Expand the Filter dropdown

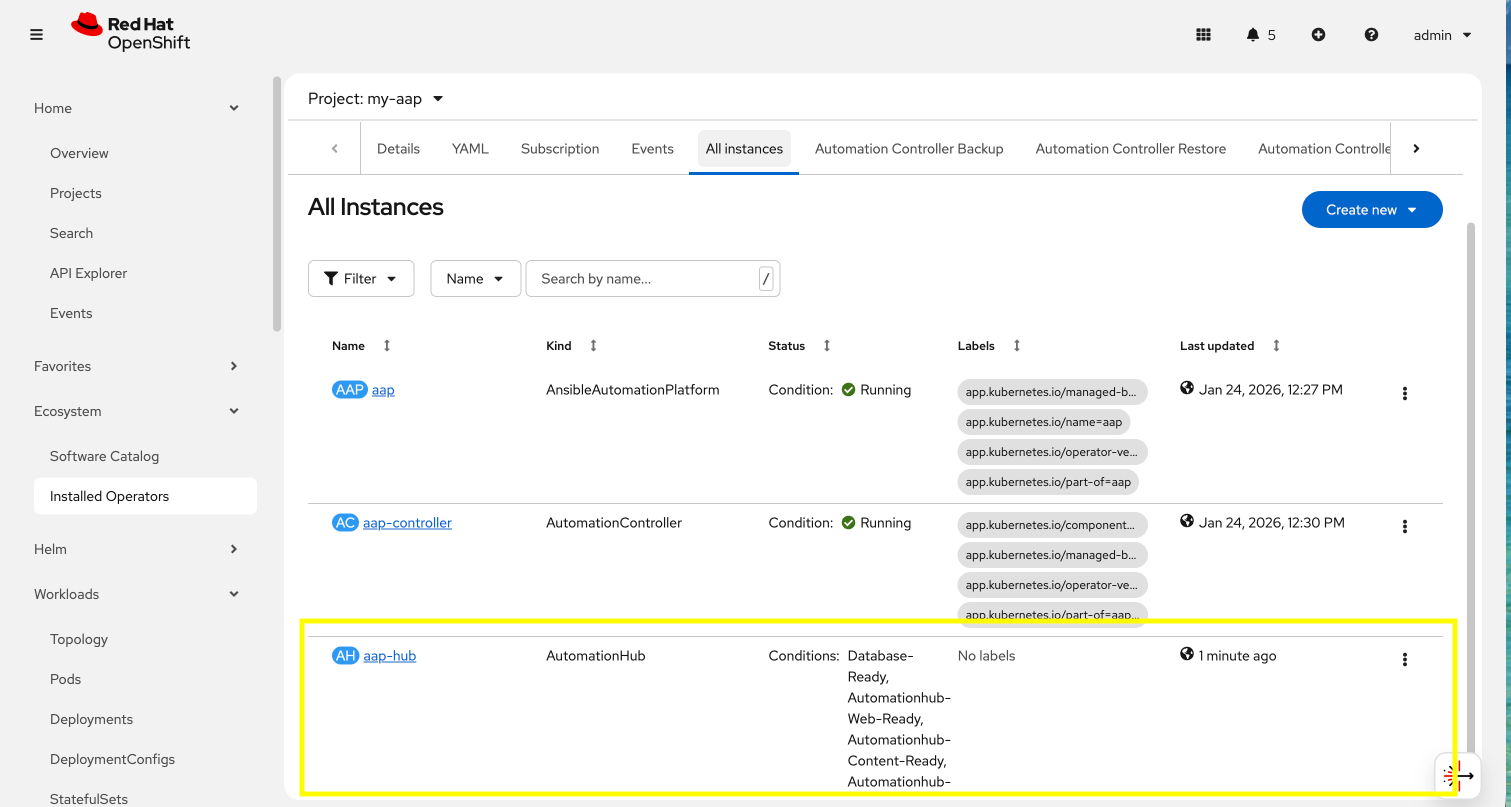click(360, 278)
